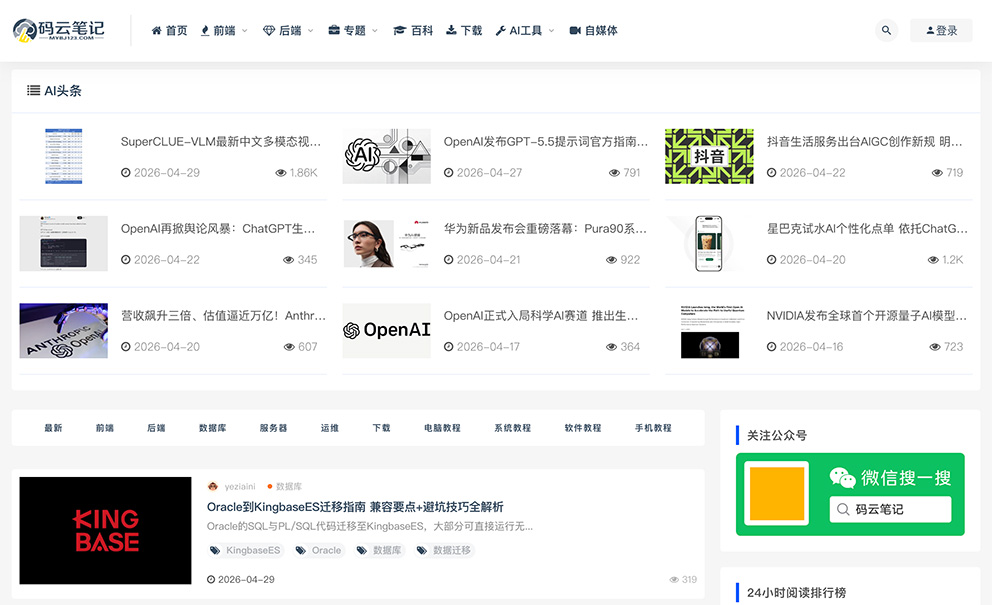Select the 最新 category tab

point(53,428)
